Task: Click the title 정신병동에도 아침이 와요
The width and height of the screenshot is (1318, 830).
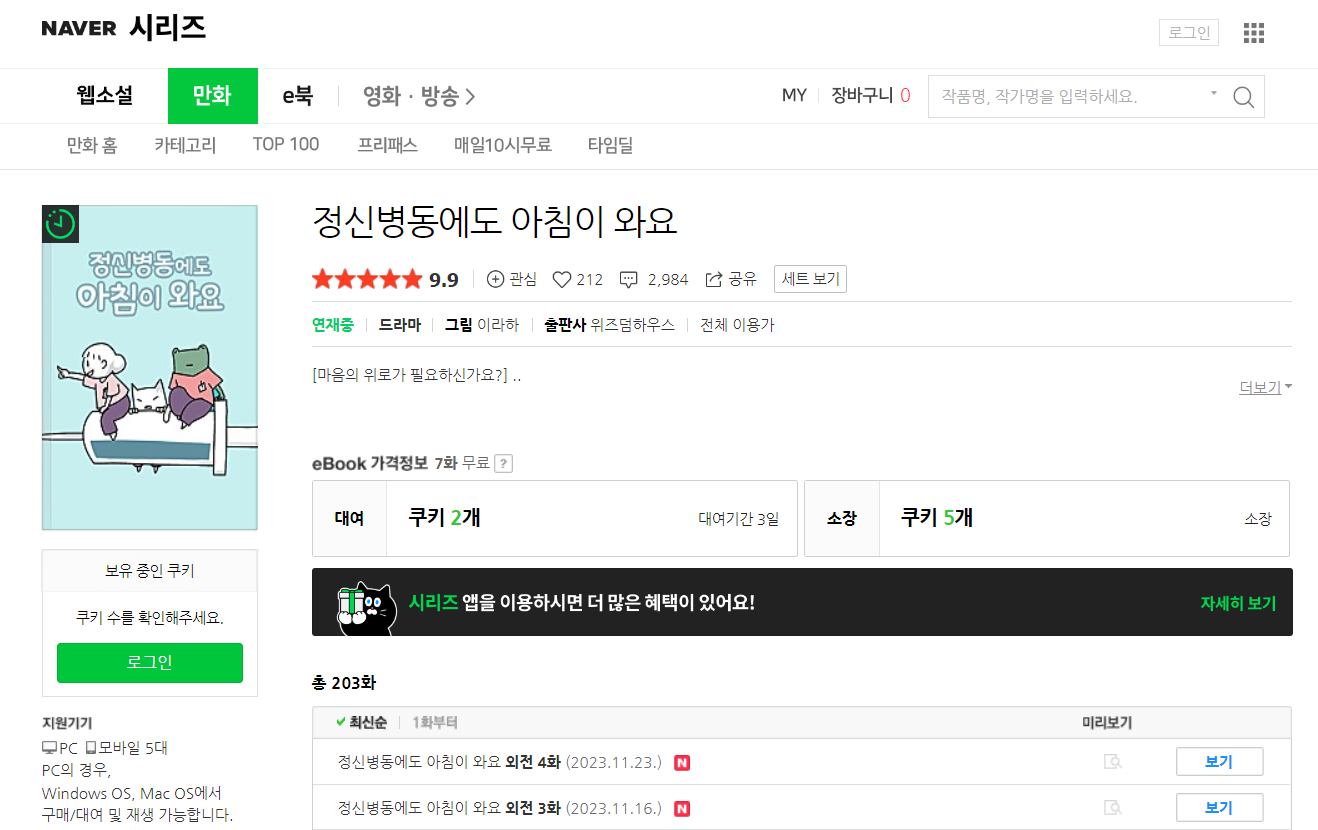Action: click(x=495, y=221)
